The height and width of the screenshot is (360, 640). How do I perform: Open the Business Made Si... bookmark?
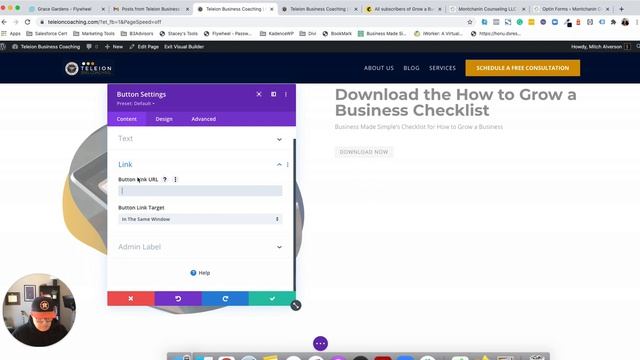382,33
